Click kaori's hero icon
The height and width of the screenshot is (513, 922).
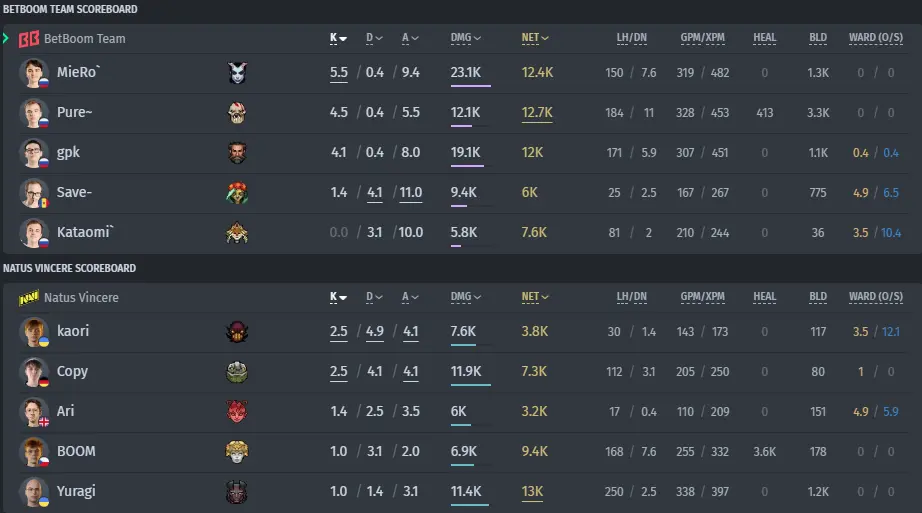[x=237, y=332]
